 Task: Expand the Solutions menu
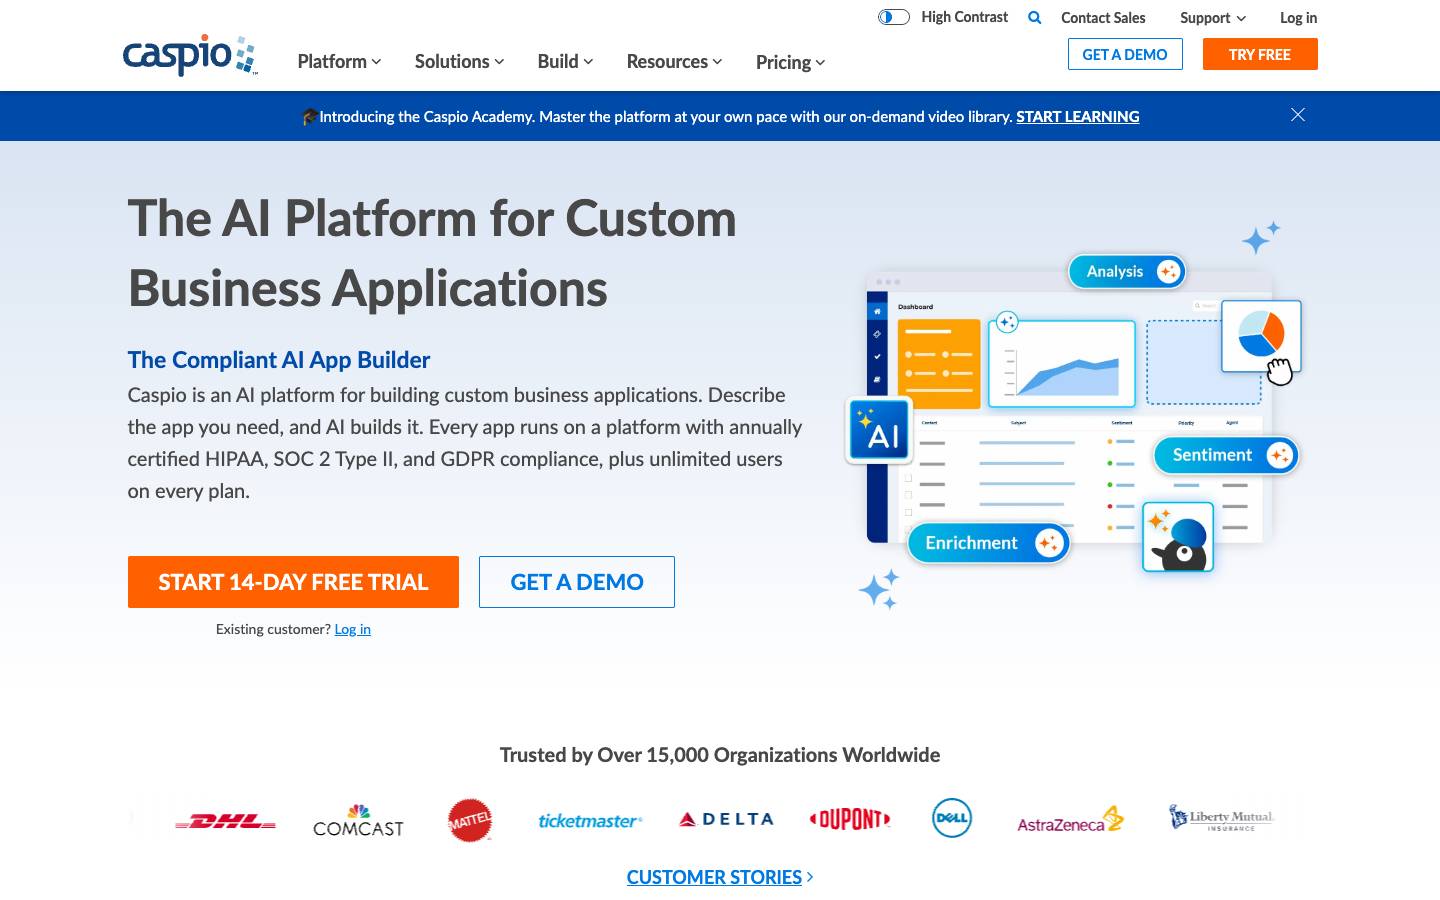[x=459, y=61]
